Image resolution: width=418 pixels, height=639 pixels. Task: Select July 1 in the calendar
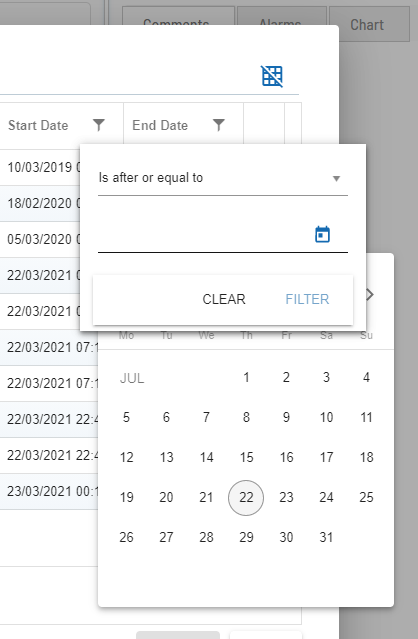click(x=246, y=378)
